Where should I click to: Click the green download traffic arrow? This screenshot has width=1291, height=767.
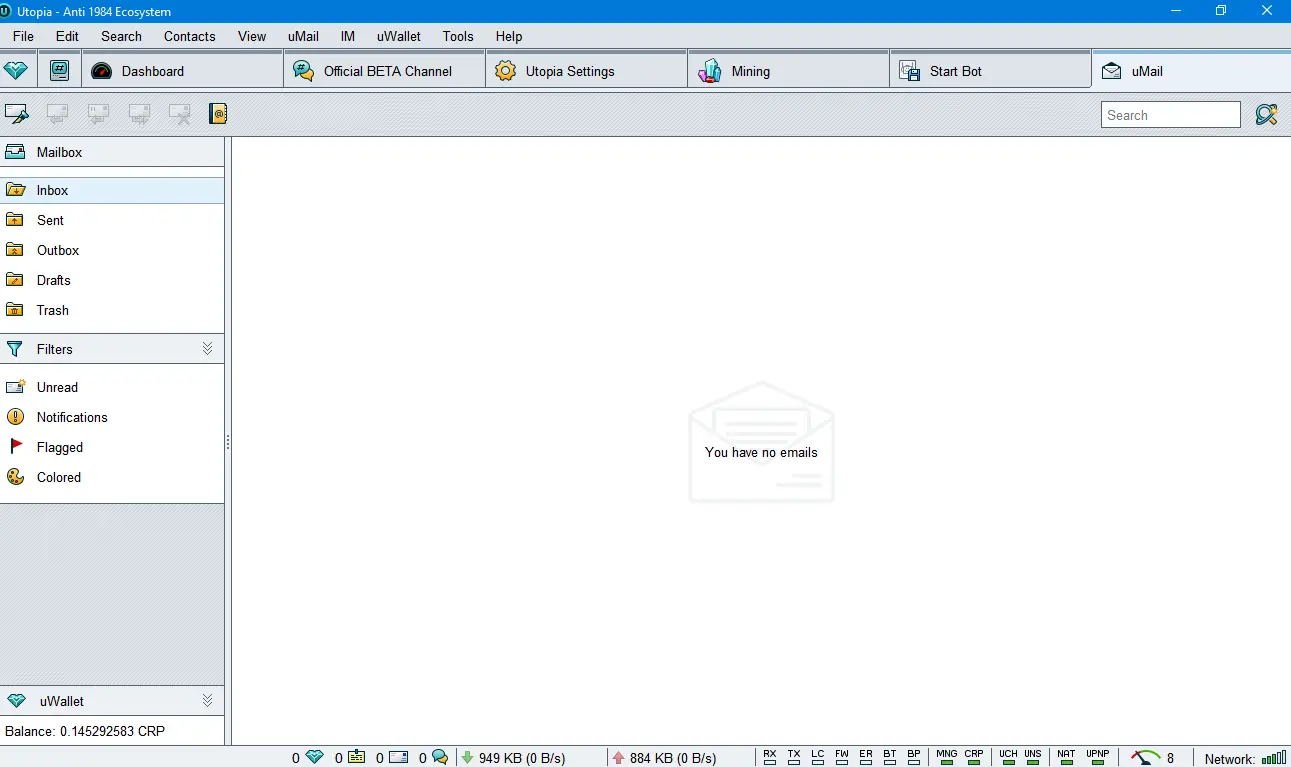[467, 757]
